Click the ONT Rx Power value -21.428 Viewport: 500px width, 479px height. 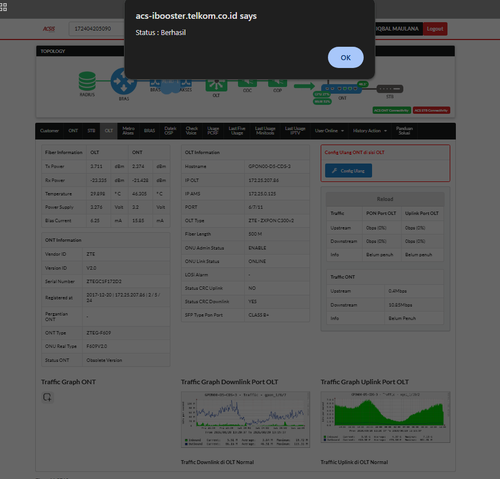[140, 180]
